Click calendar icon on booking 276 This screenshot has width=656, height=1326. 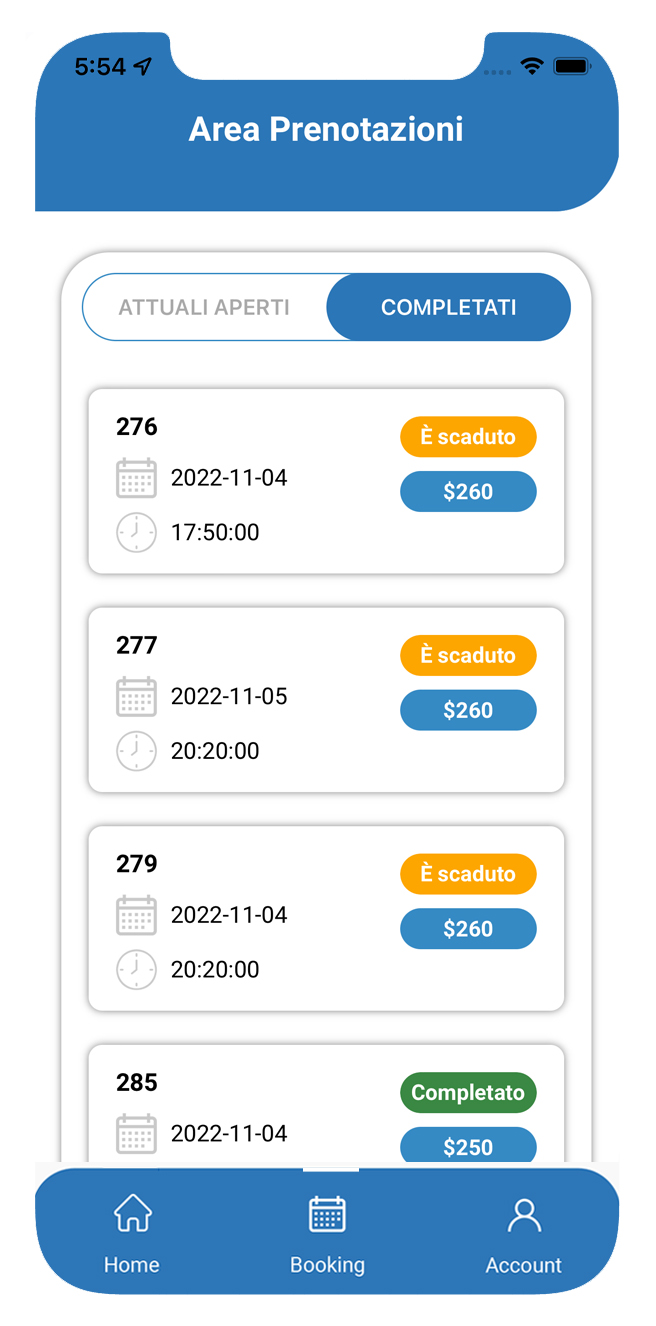coord(137,478)
